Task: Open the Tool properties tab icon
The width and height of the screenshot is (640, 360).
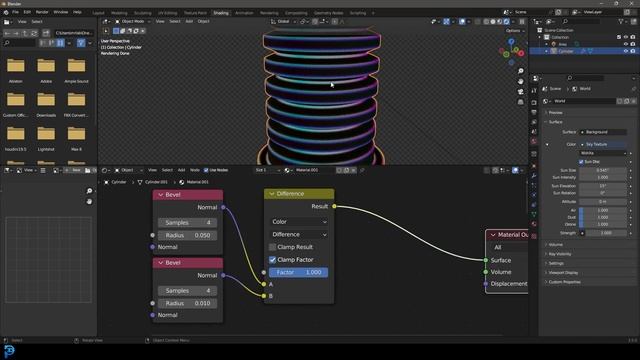Action: pyautogui.click(x=534, y=91)
